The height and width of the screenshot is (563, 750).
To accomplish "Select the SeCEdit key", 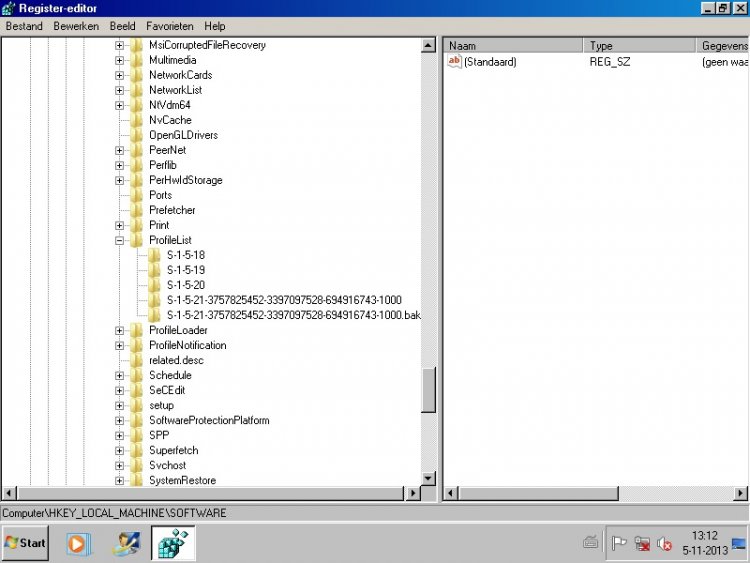I will 167,390.
